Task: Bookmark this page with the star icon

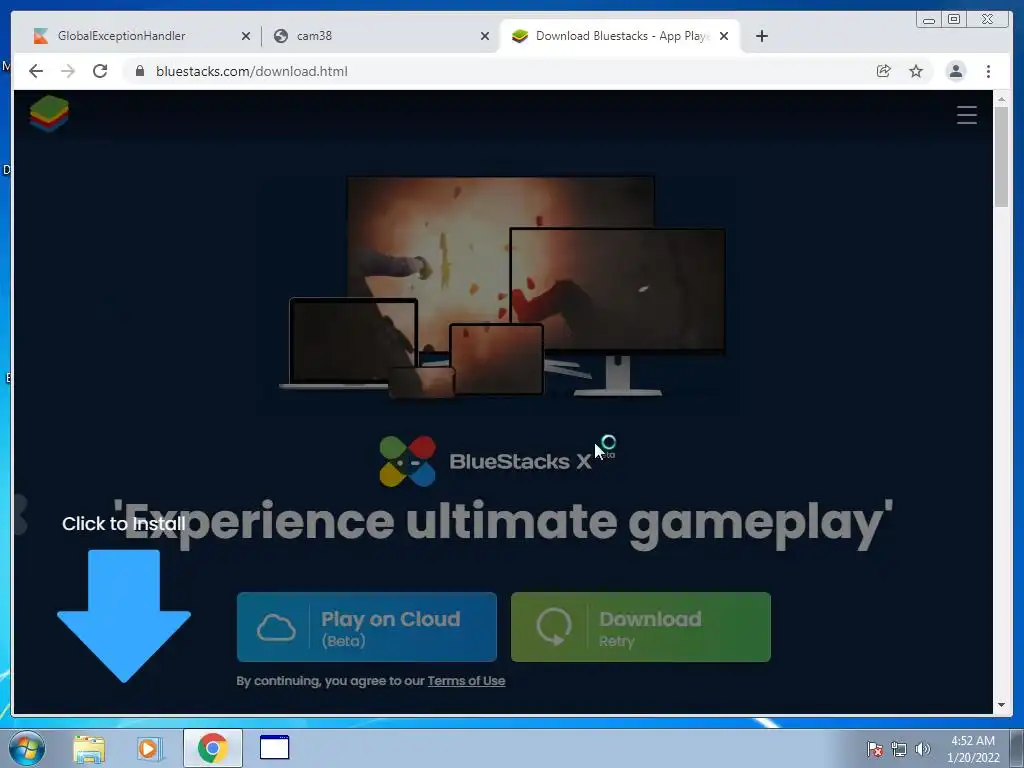Action: [916, 71]
